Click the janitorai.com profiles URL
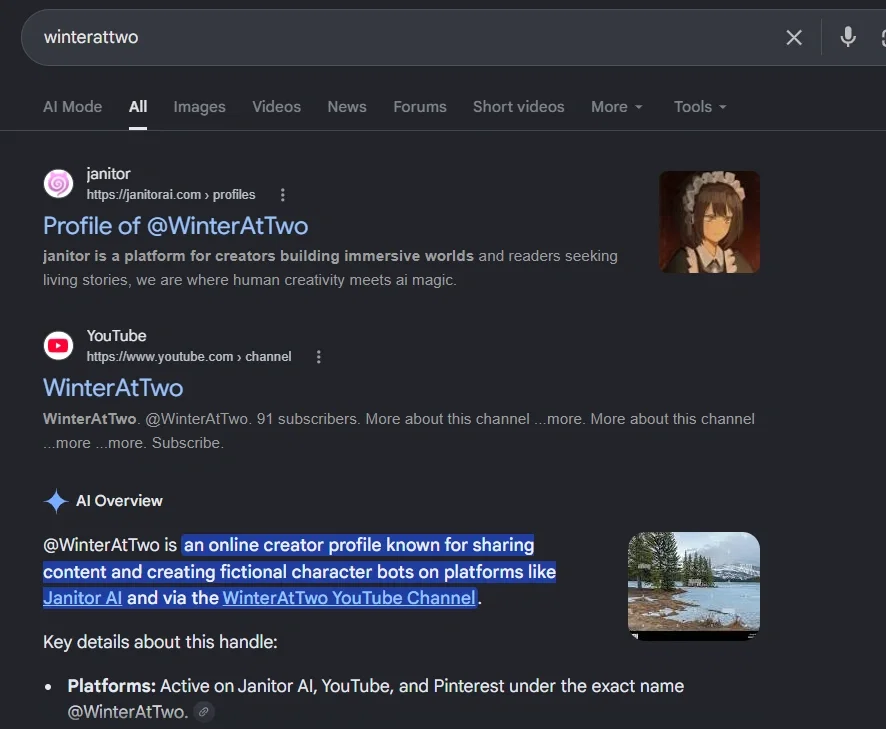Image resolution: width=886 pixels, height=729 pixels. click(171, 195)
